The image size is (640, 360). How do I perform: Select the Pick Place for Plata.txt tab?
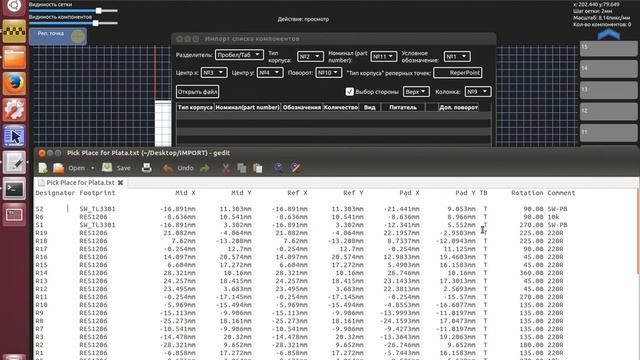click(80, 182)
